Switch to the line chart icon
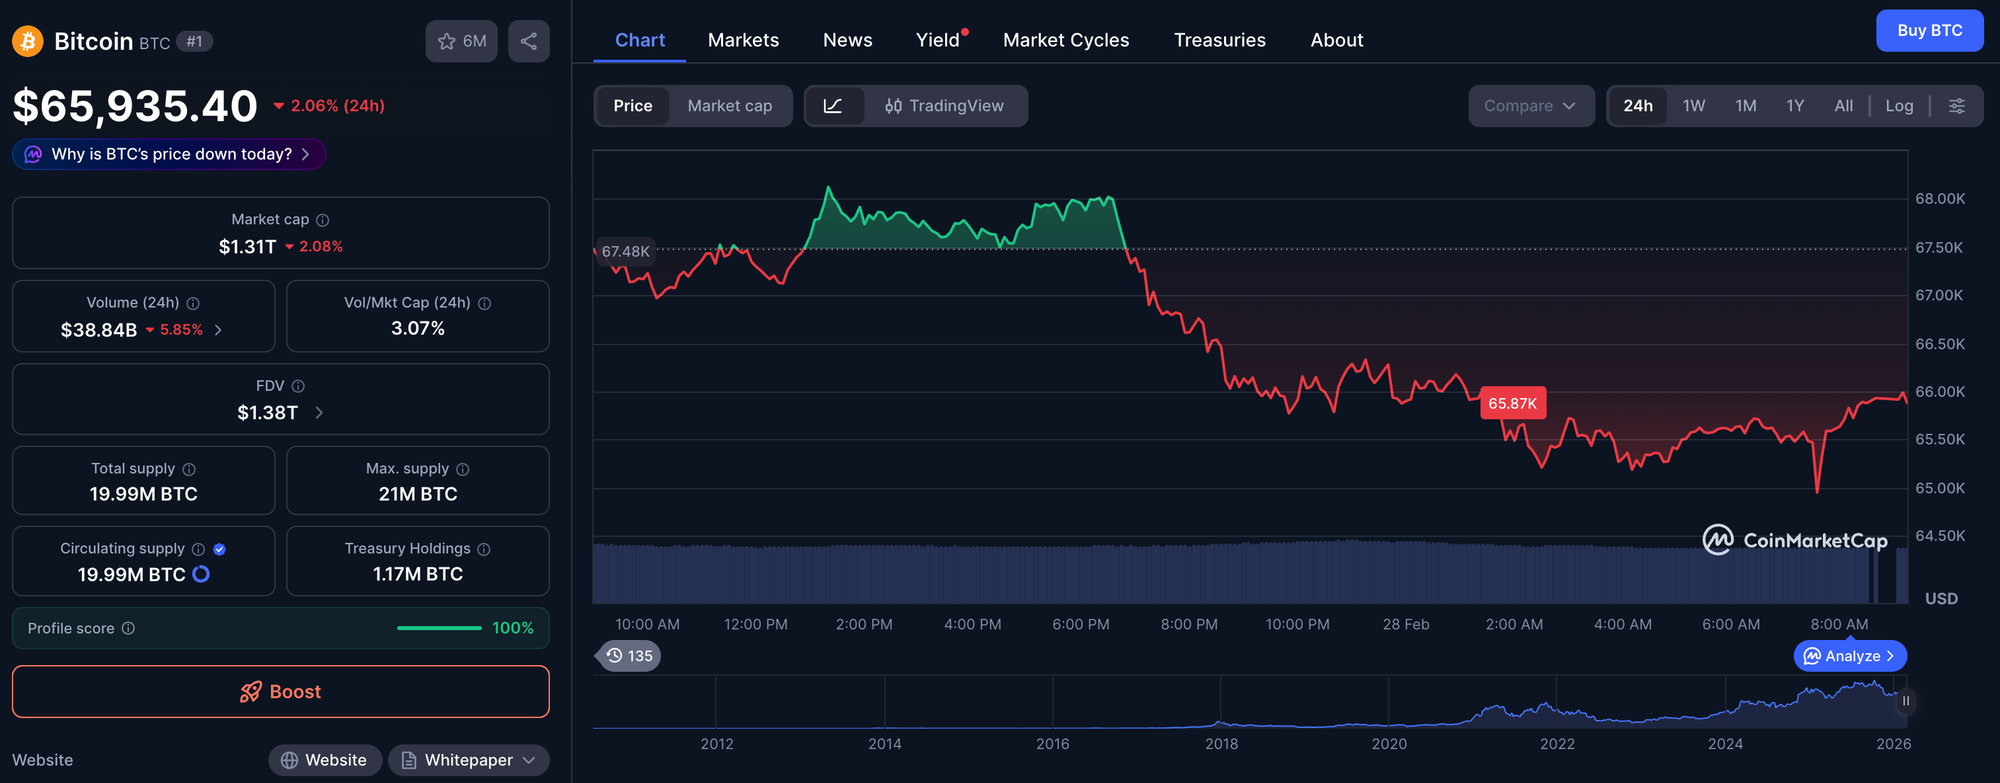 pos(833,106)
